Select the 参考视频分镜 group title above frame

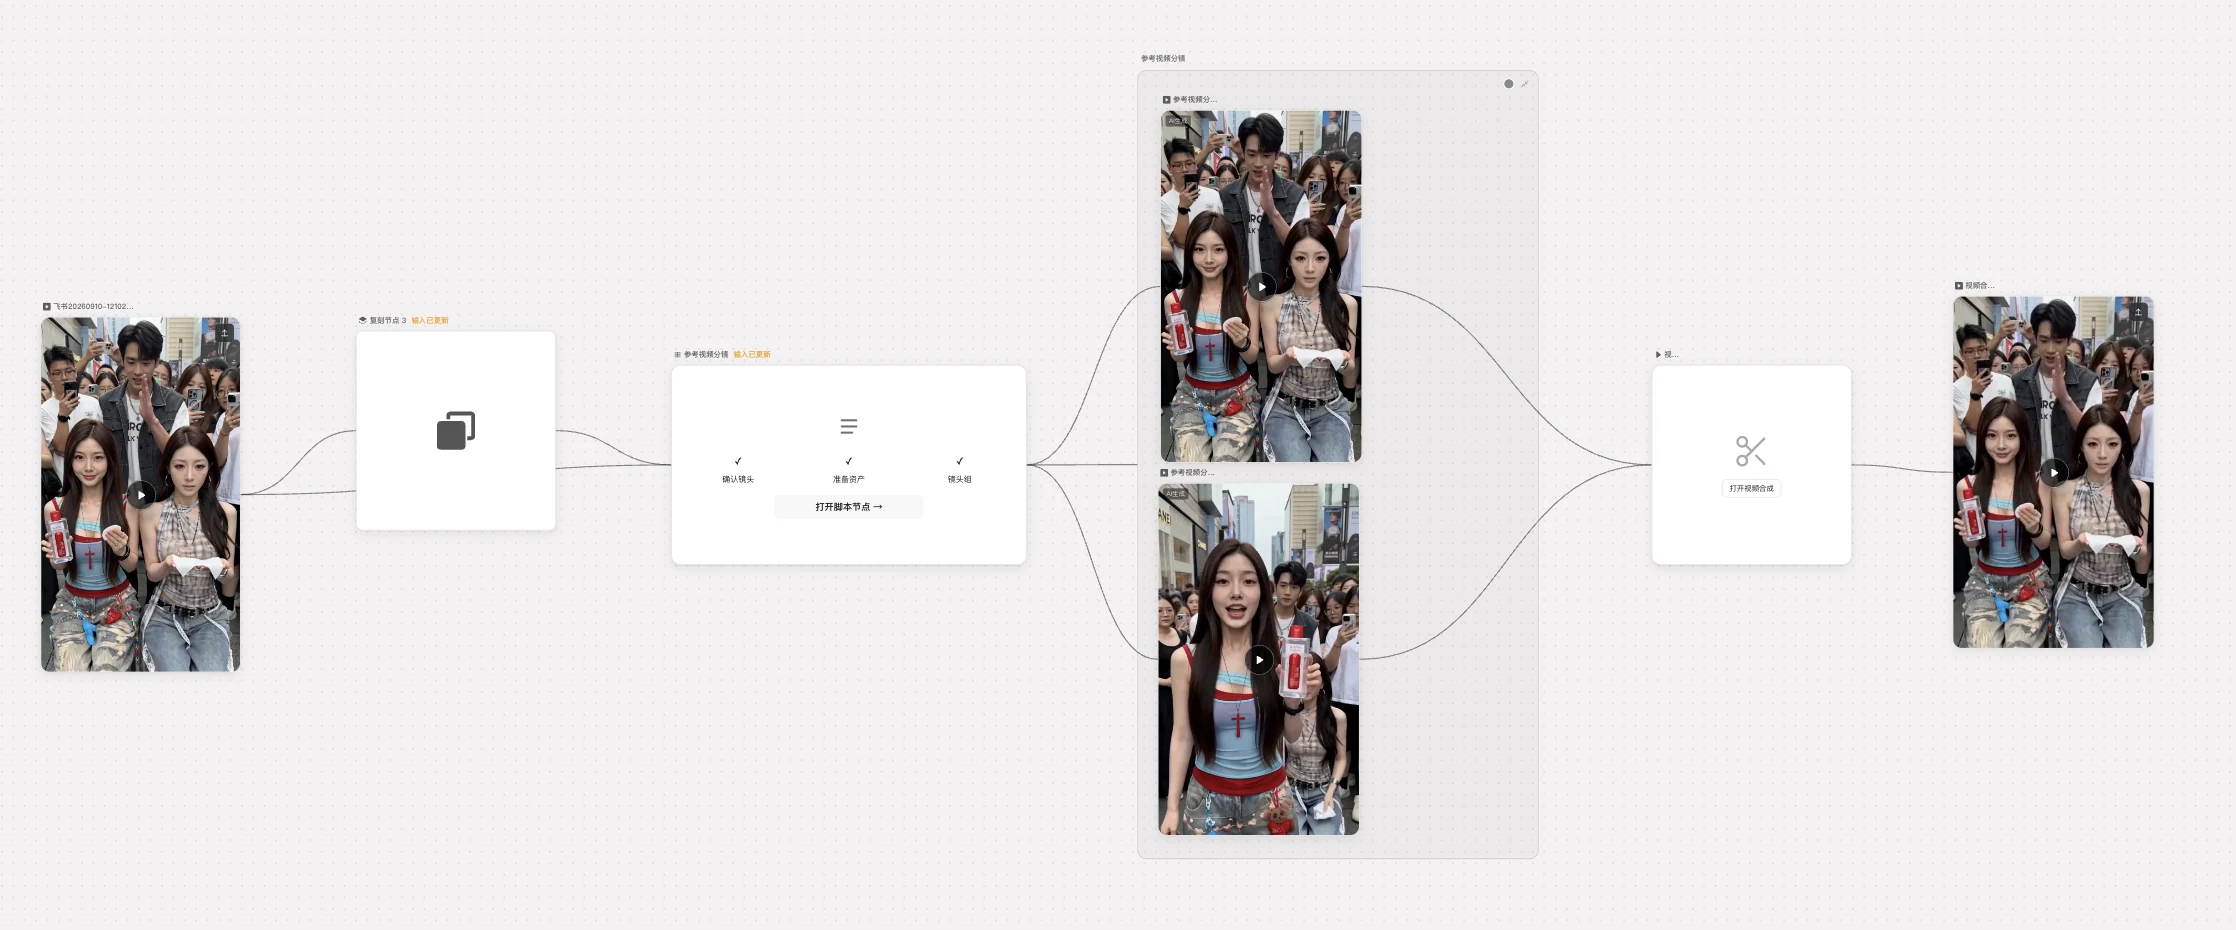click(1163, 58)
